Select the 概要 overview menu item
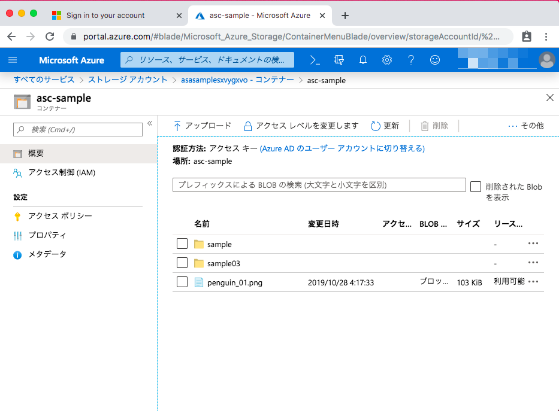Screen dimensions: 559x411 pyautogui.click(x=78, y=154)
